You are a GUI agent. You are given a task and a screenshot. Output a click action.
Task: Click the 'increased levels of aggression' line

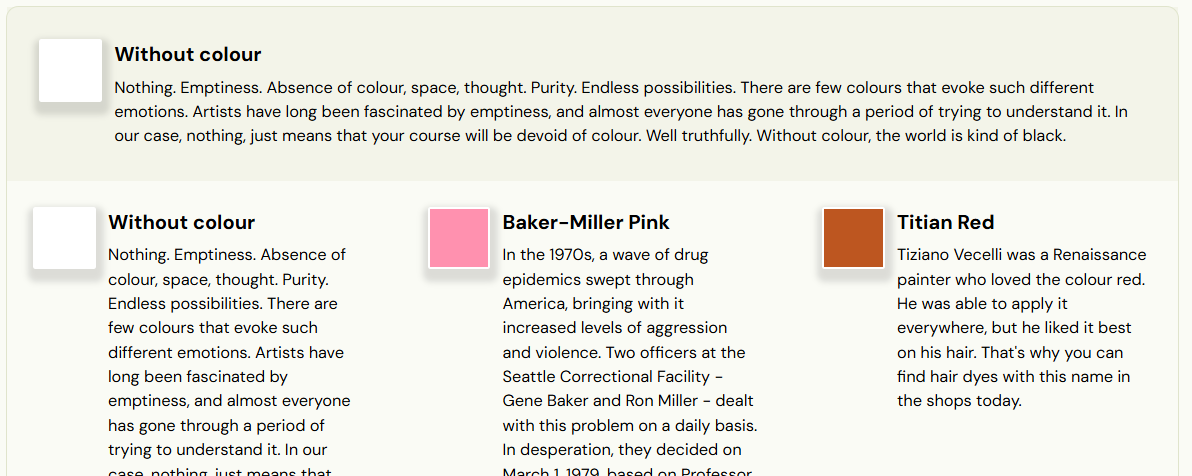click(x=615, y=328)
